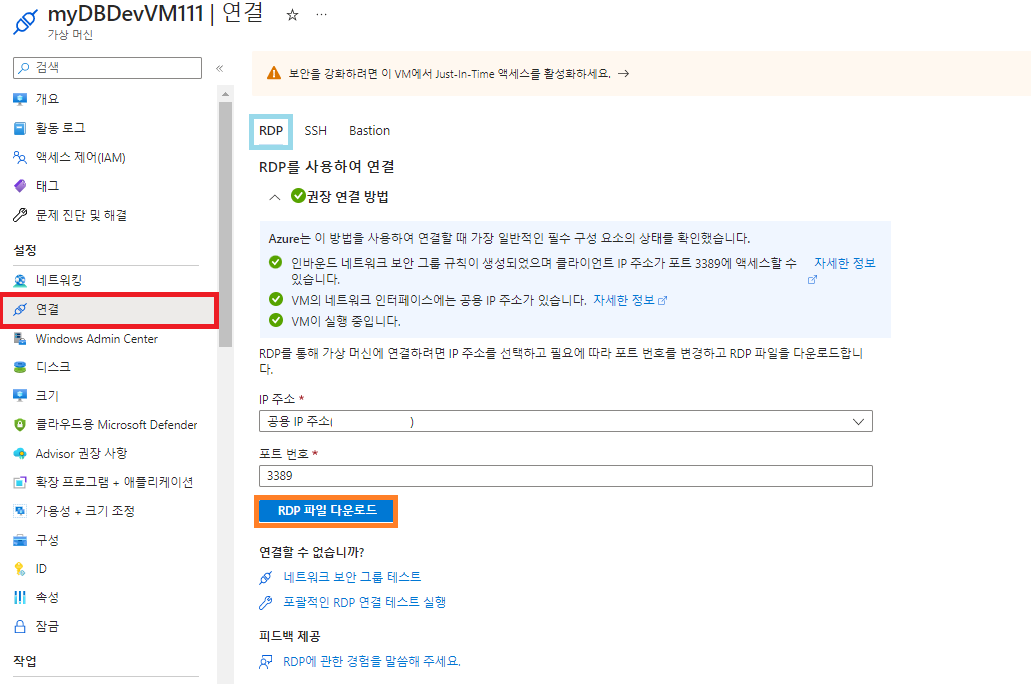
Task: Click the 속성 bars icon
Action: 20,597
